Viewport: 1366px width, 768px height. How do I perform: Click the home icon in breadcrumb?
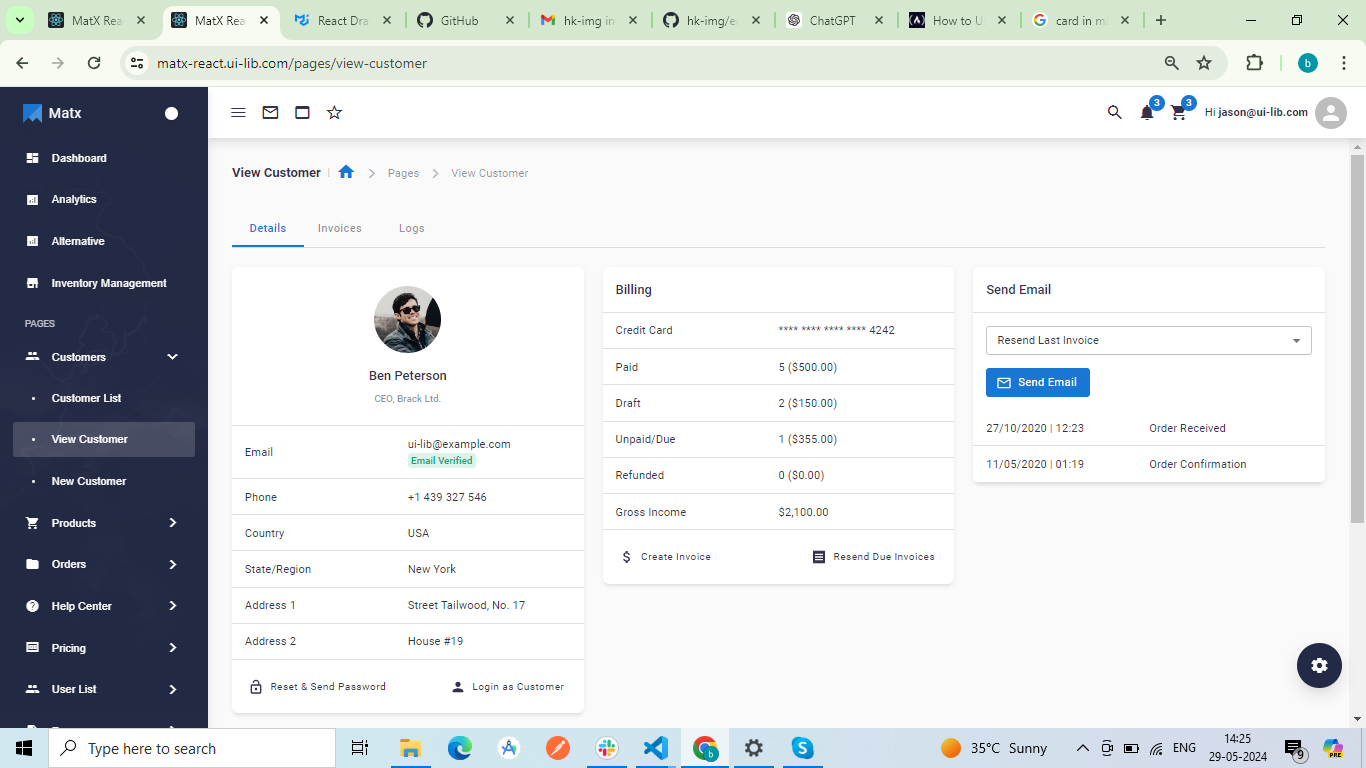[x=346, y=172]
